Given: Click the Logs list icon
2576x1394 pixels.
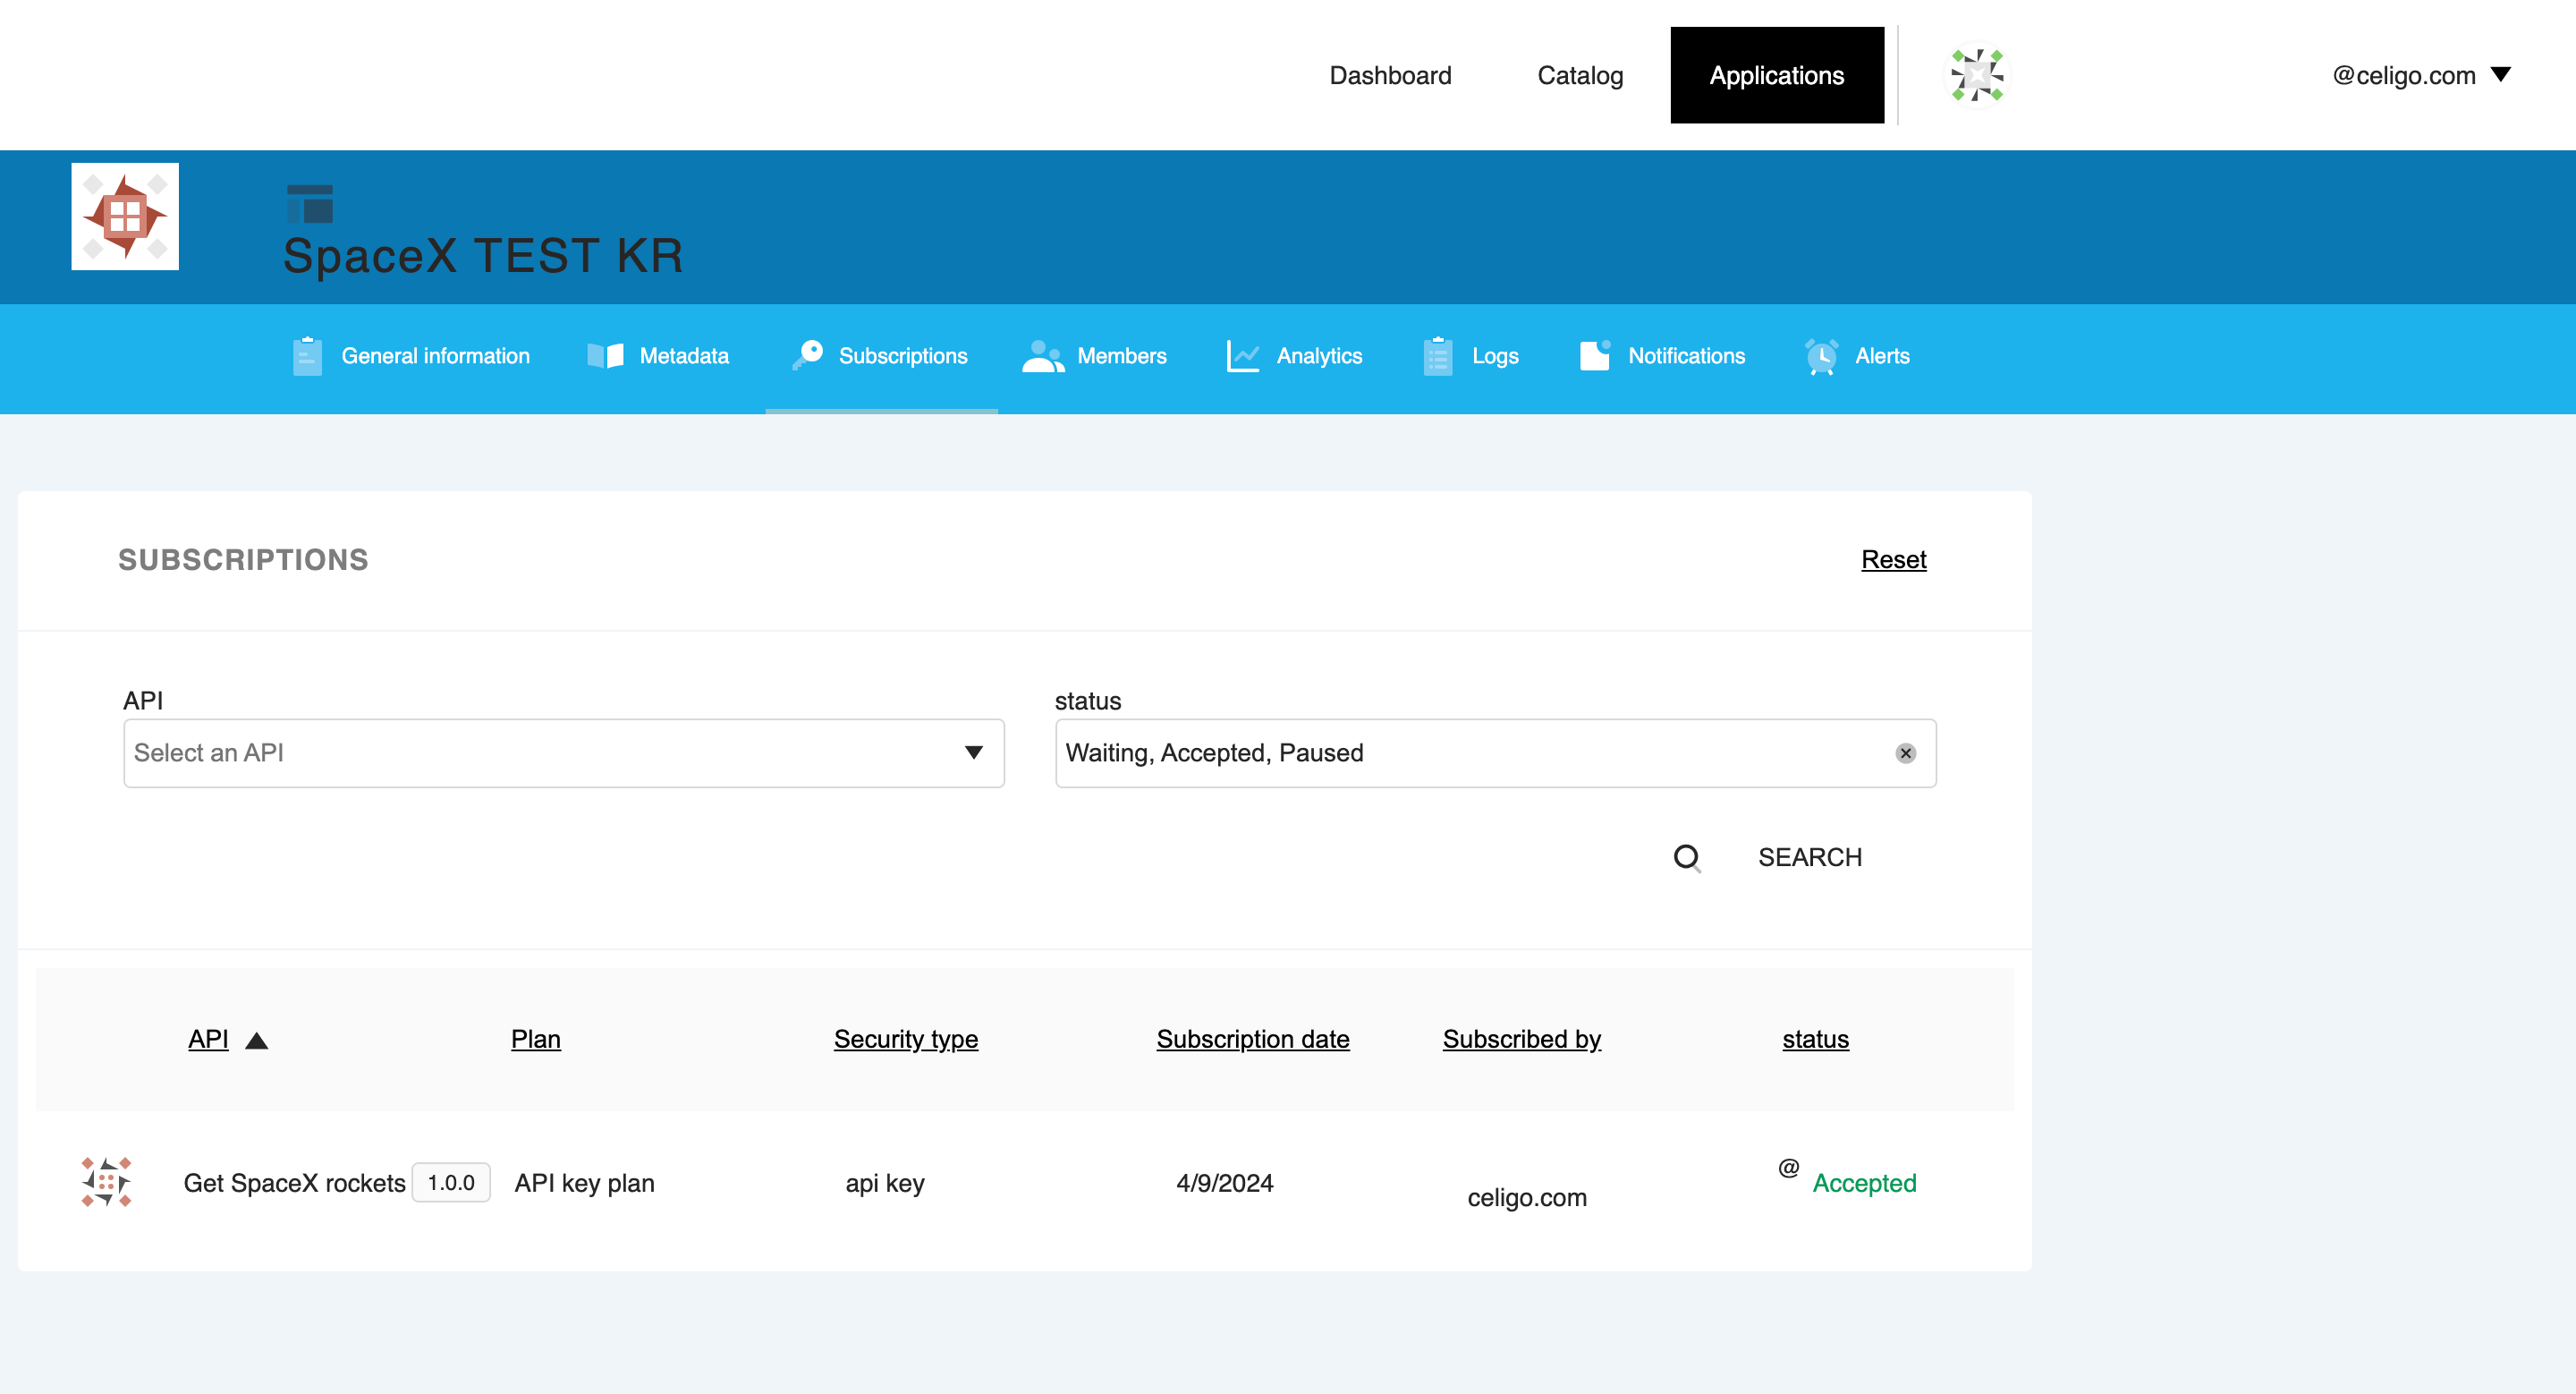Looking at the screenshot, I should pyautogui.click(x=1438, y=356).
